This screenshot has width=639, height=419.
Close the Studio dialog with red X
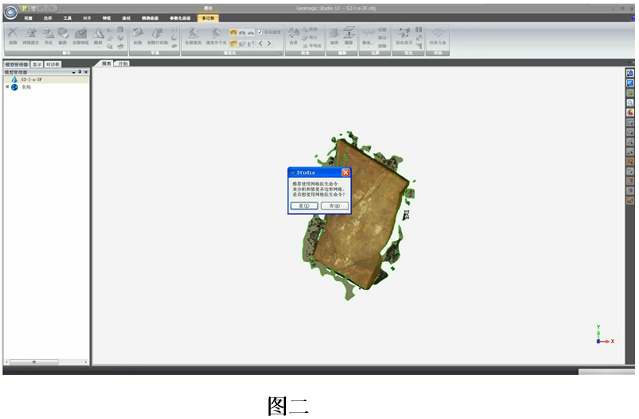(345, 172)
